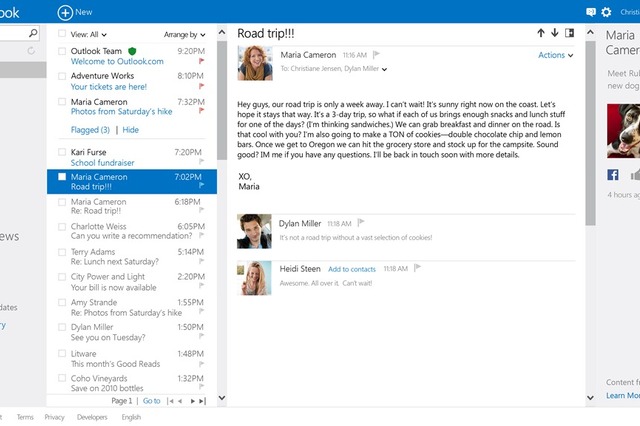Flag Maria Cameron's message in reading pane
Viewport: 640px width, 426px height.
tap(376, 54)
